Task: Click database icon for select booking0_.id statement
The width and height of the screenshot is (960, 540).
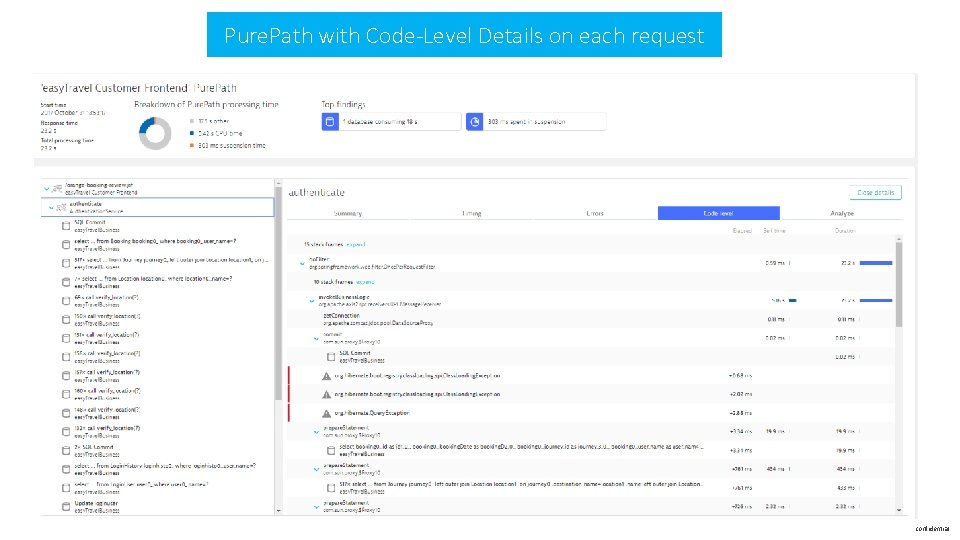Action: [331, 451]
